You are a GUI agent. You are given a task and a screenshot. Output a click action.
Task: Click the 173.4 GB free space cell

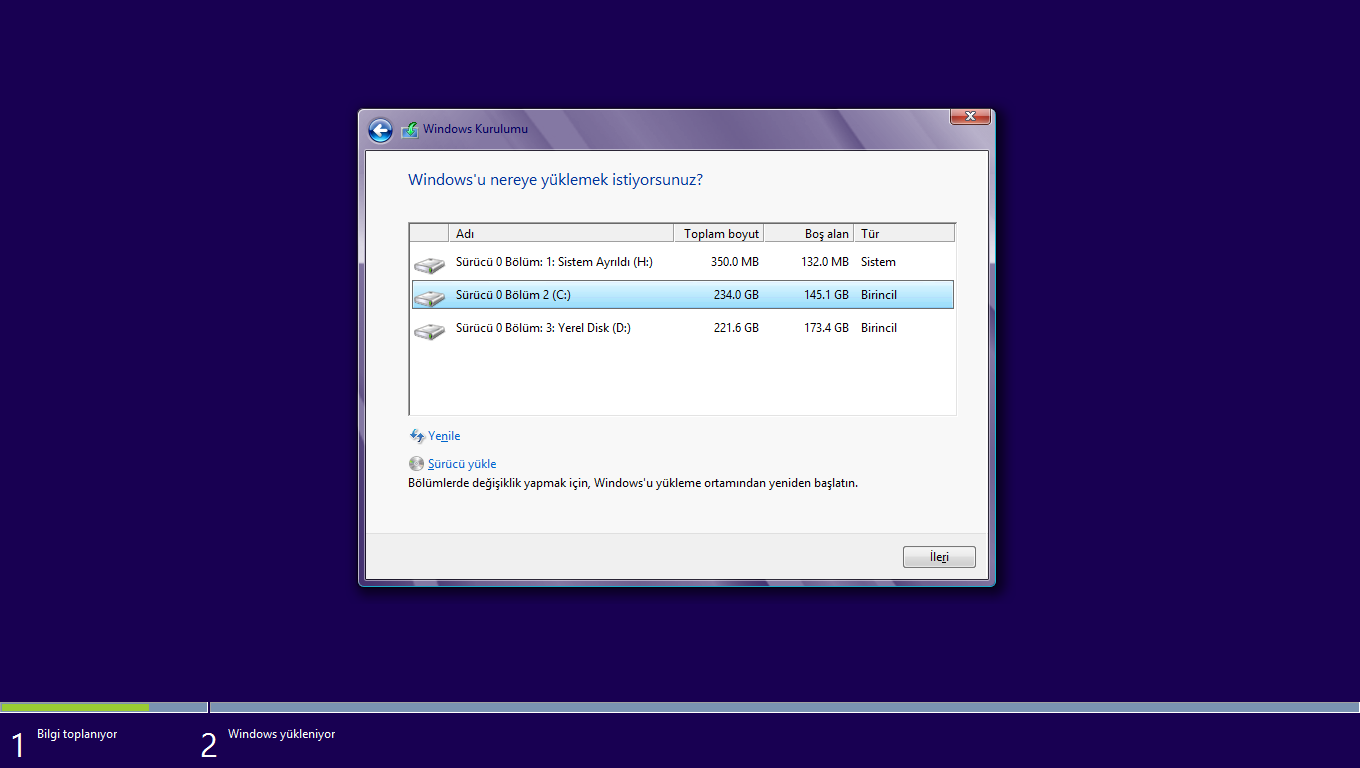pos(826,328)
